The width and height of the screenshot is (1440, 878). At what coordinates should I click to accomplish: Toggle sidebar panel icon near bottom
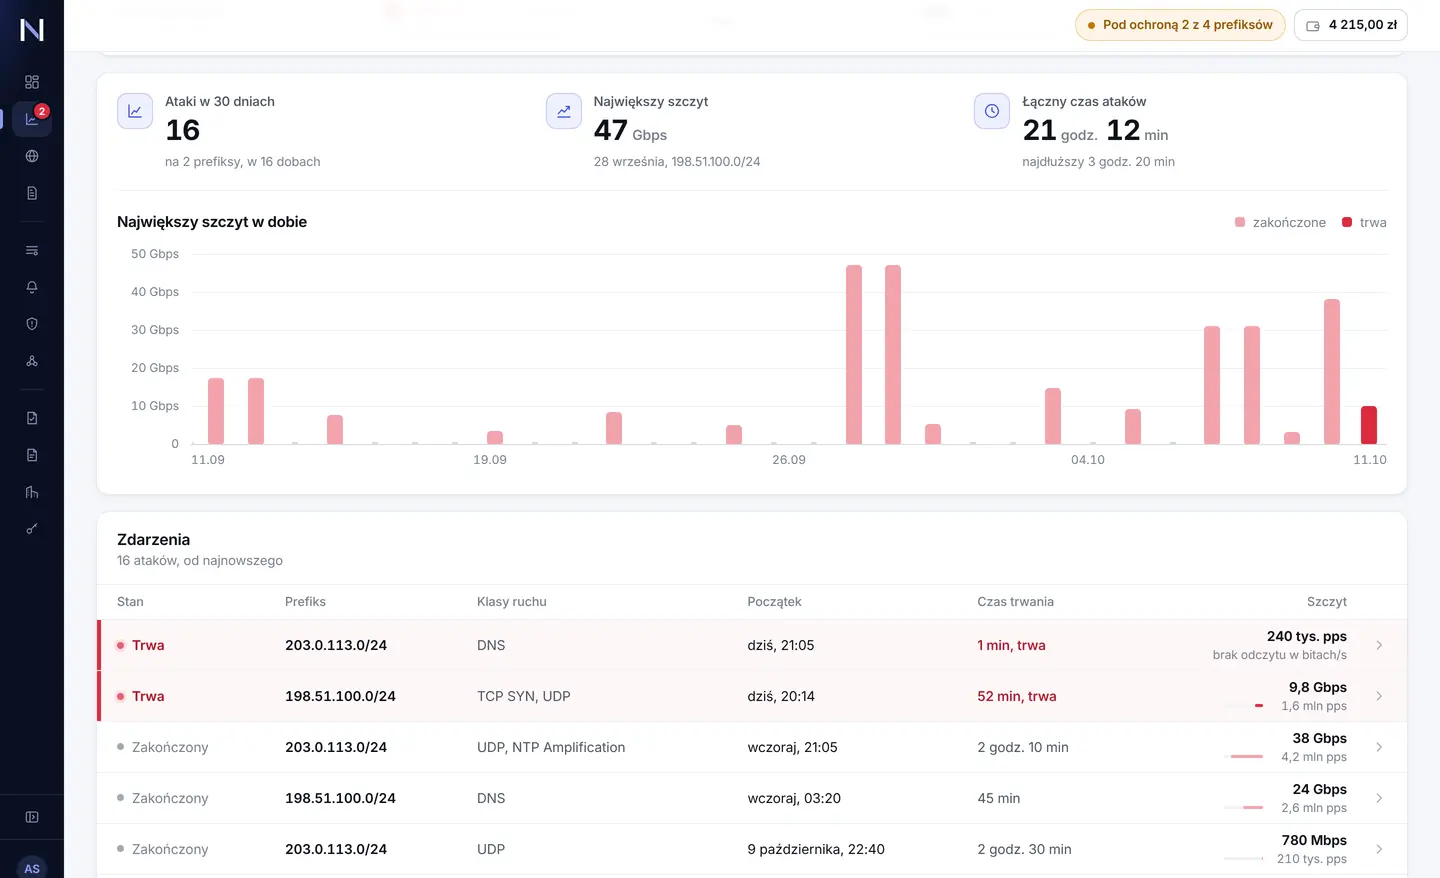coord(32,817)
